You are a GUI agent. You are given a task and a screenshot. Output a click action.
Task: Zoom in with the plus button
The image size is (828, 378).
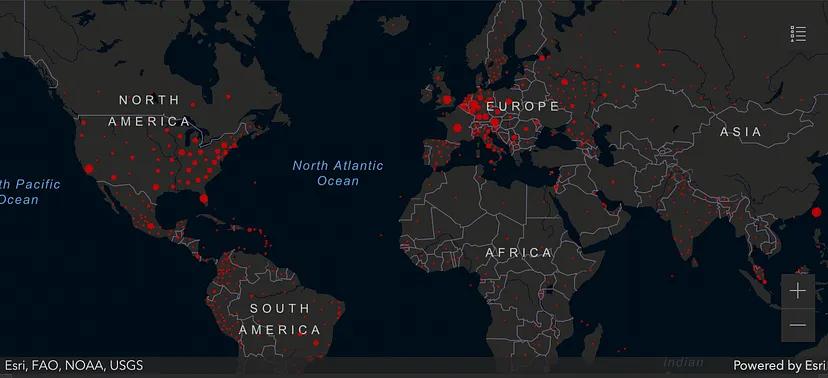798,291
